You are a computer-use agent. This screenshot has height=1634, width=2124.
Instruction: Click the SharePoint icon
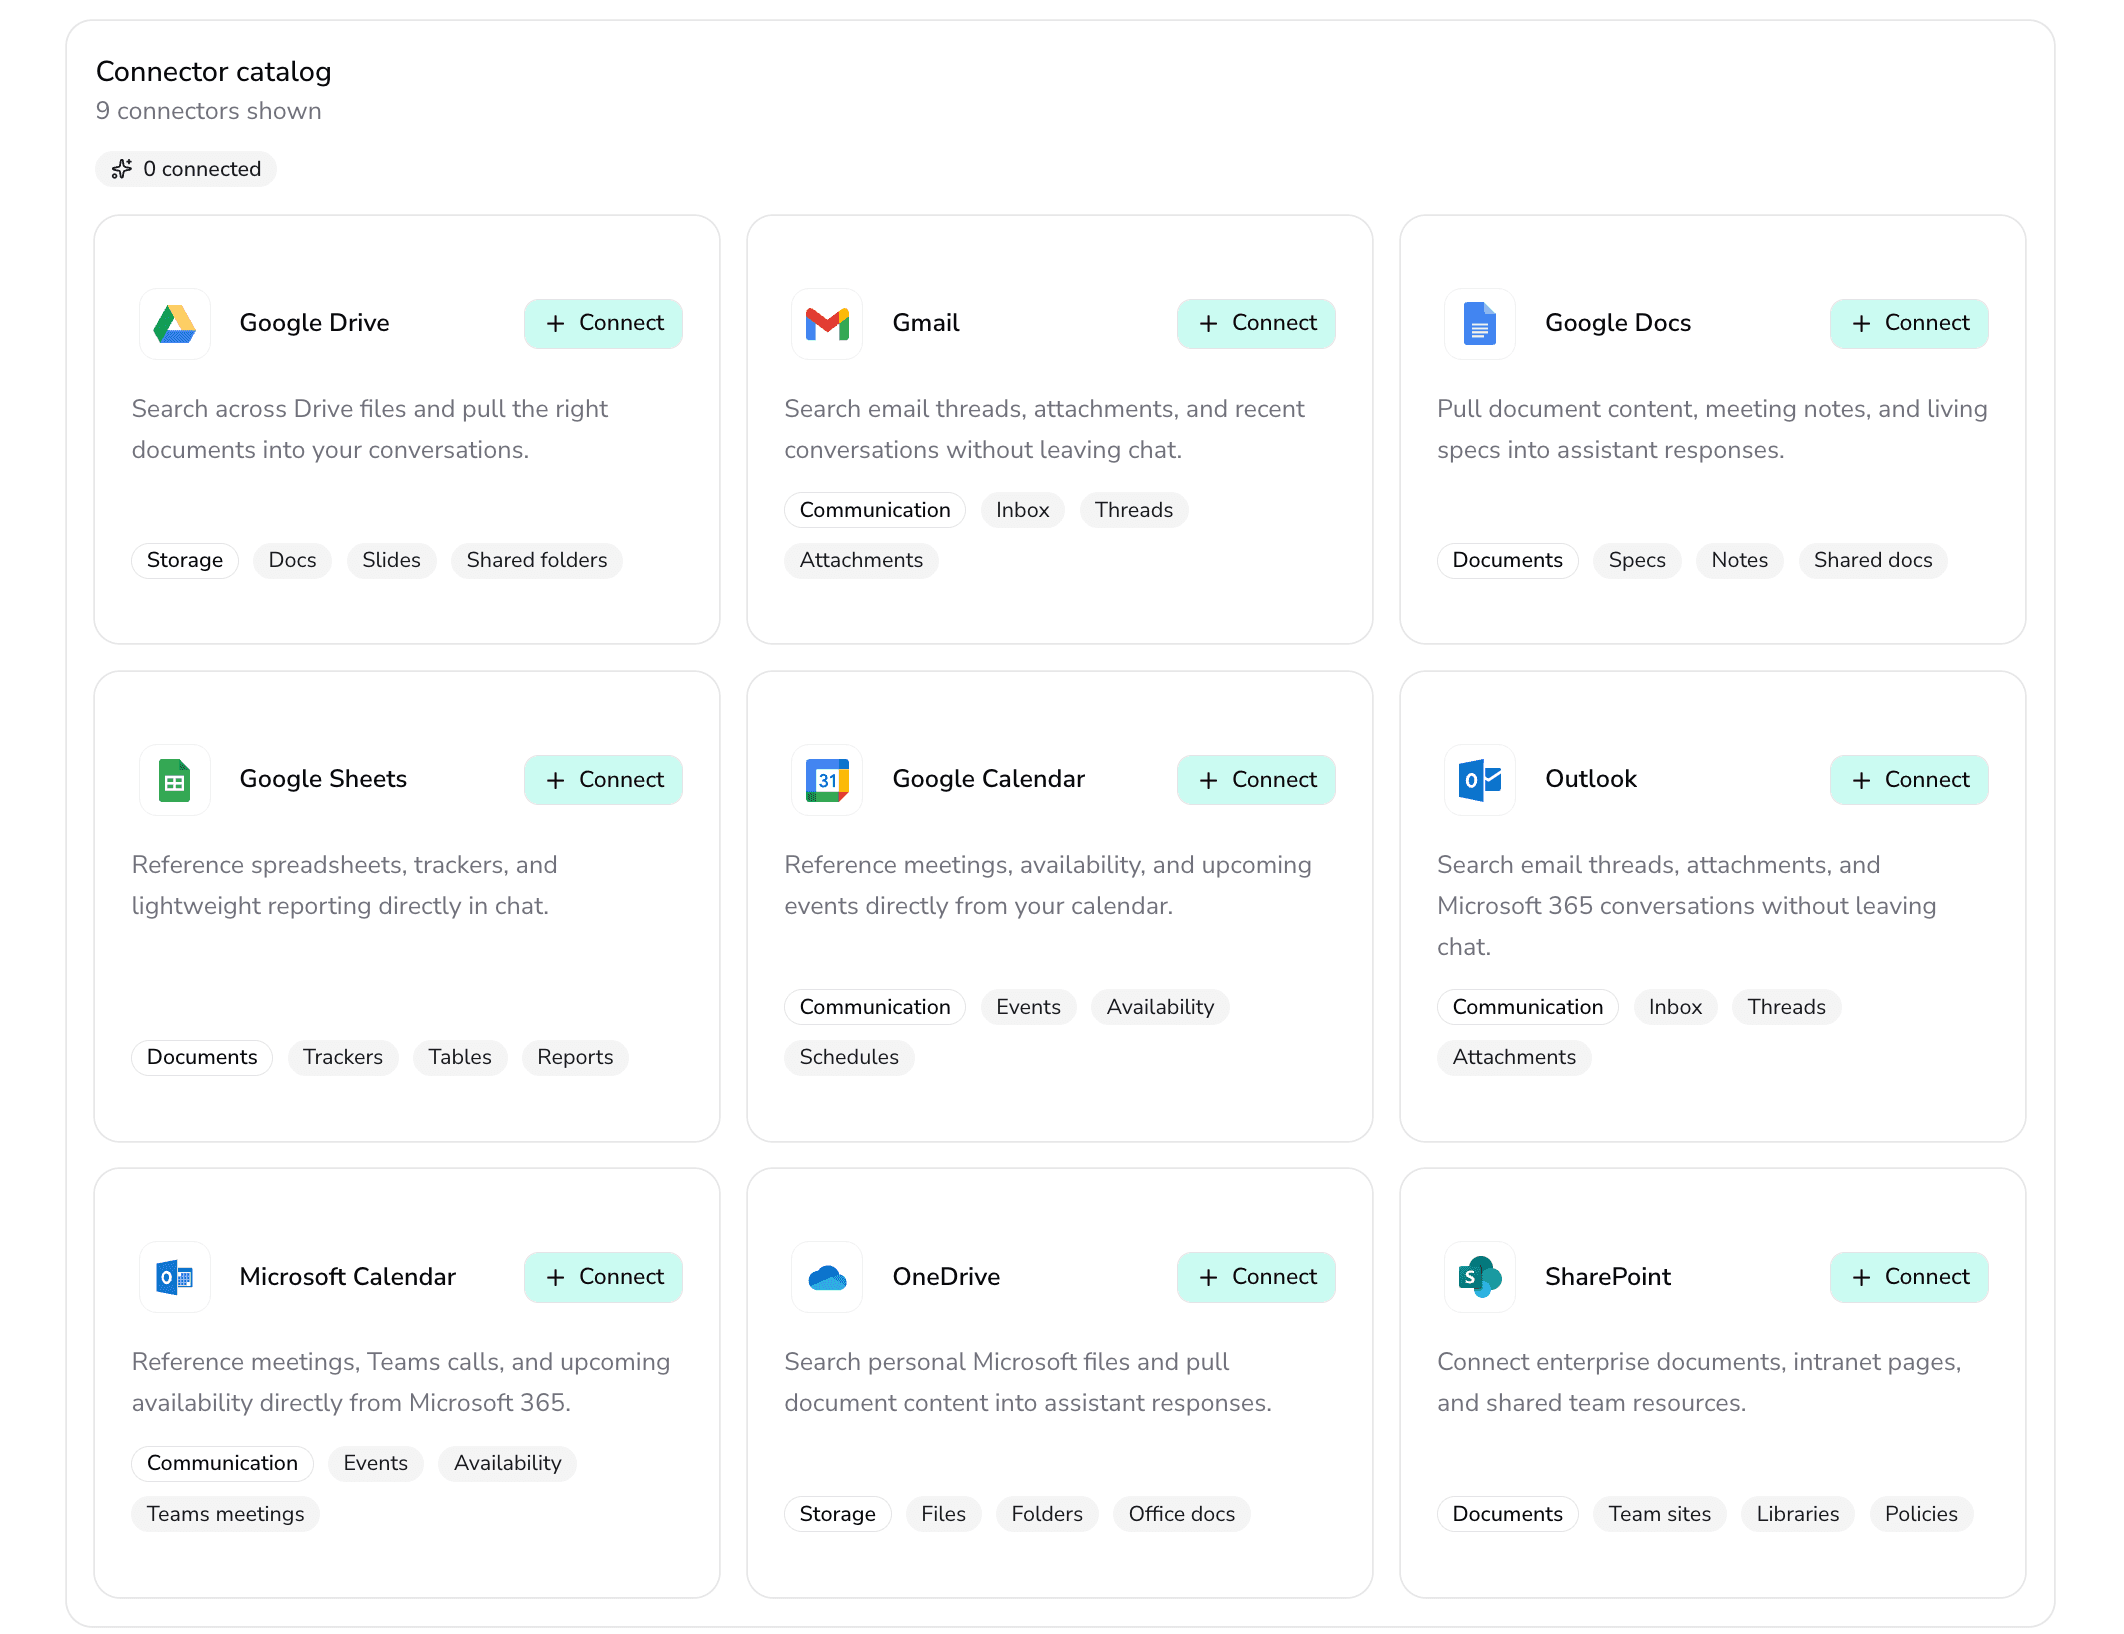(x=1480, y=1277)
